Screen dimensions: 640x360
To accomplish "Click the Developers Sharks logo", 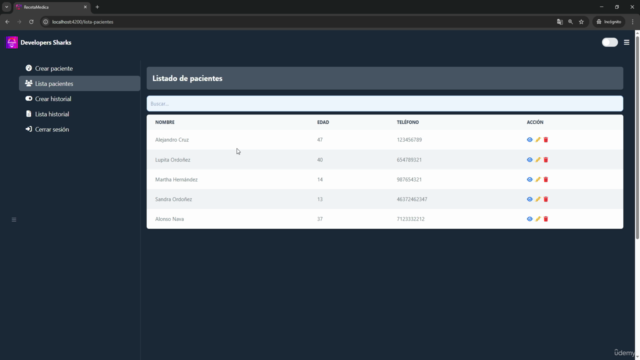I will point(12,42).
